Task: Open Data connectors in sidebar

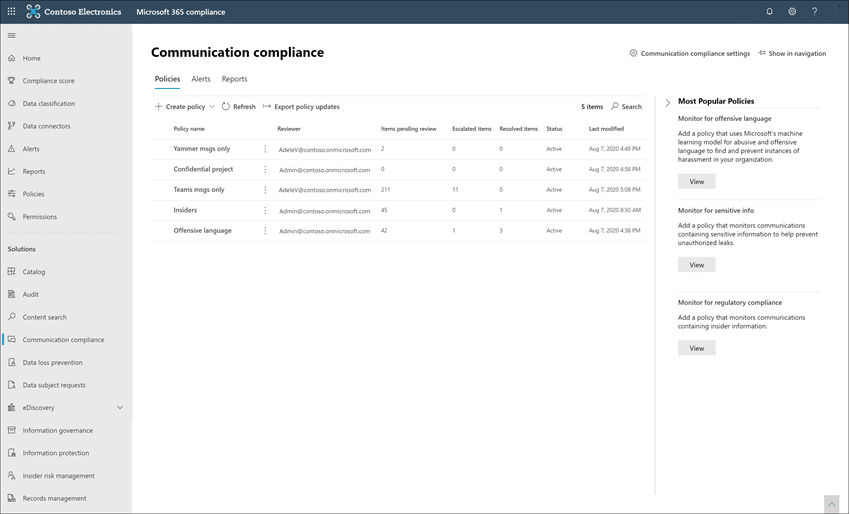Action: click(x=46, y=126)
